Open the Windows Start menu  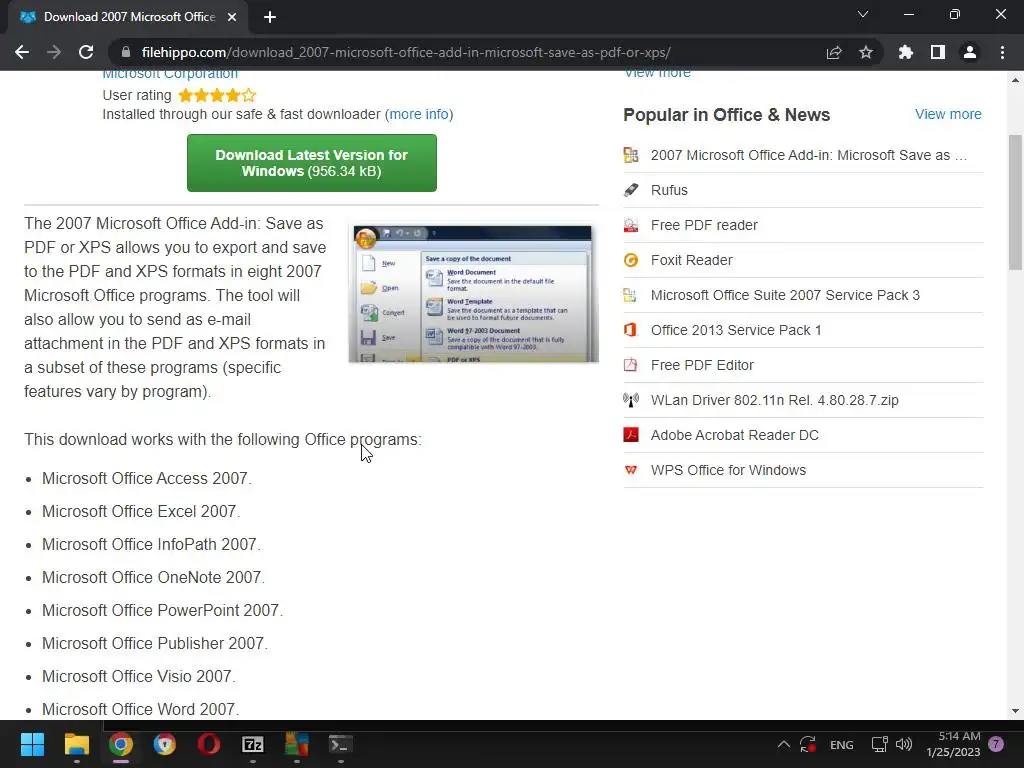pyautogui.click(x=32, y=744)
